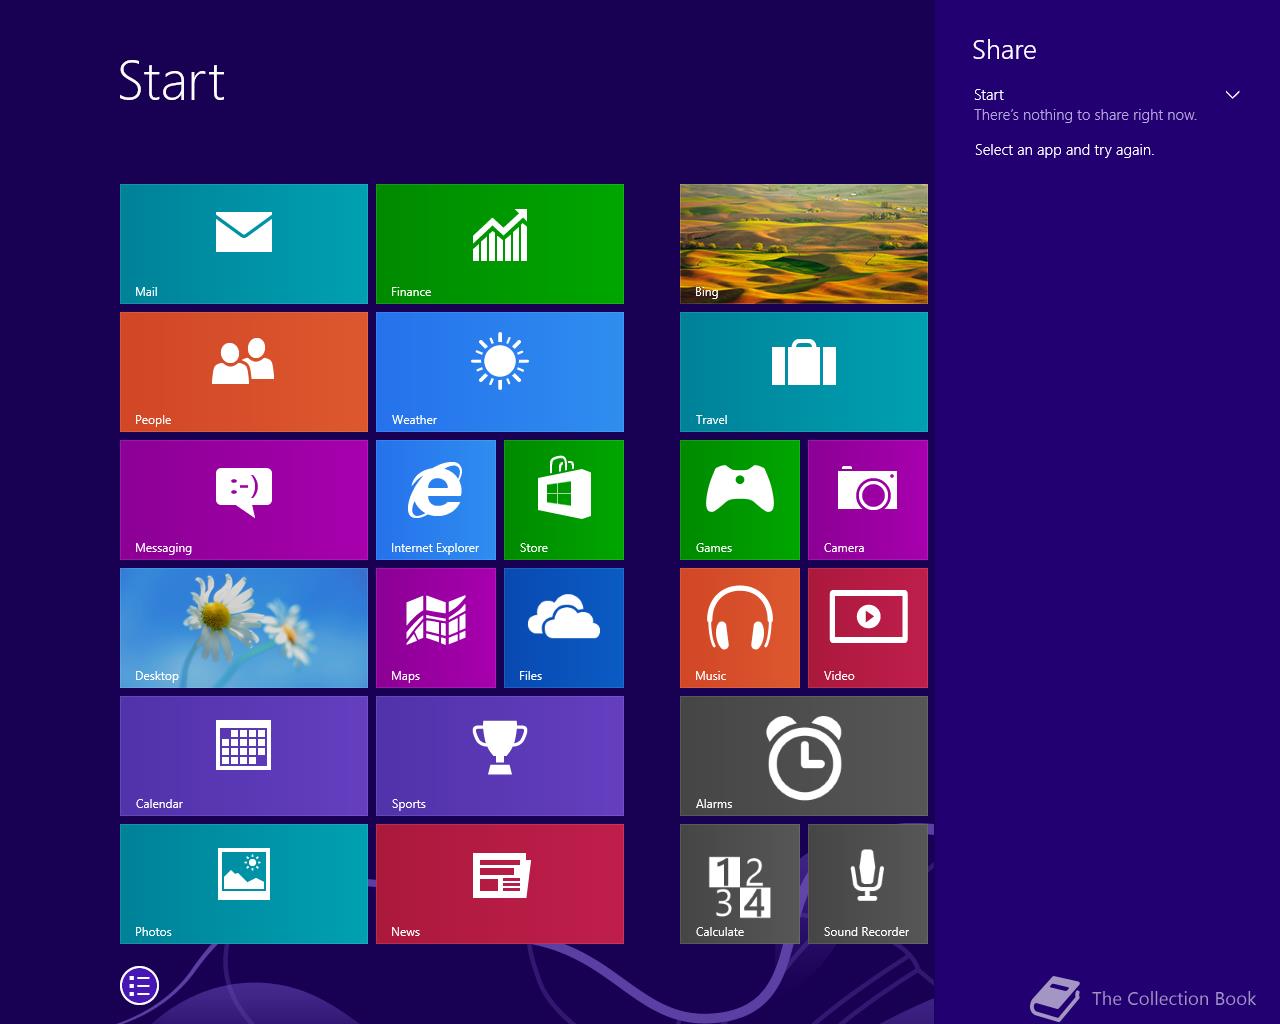Open the Travel suitcase tile

point(804,372)
